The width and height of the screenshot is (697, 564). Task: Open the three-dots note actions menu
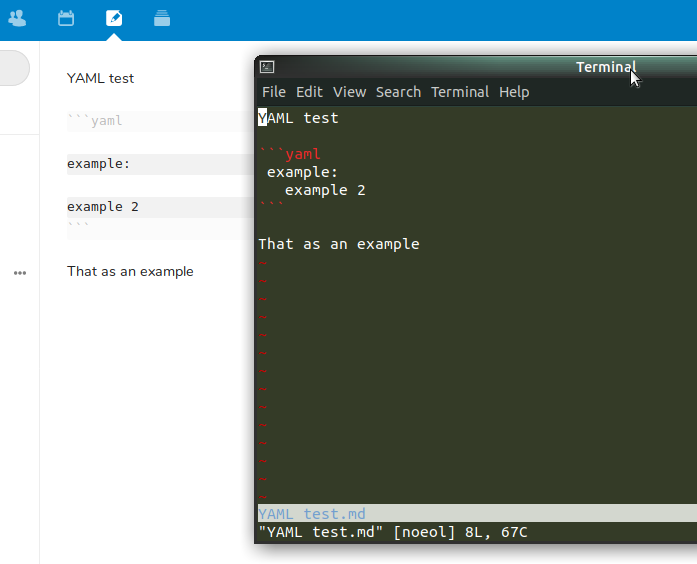[20, 273]
